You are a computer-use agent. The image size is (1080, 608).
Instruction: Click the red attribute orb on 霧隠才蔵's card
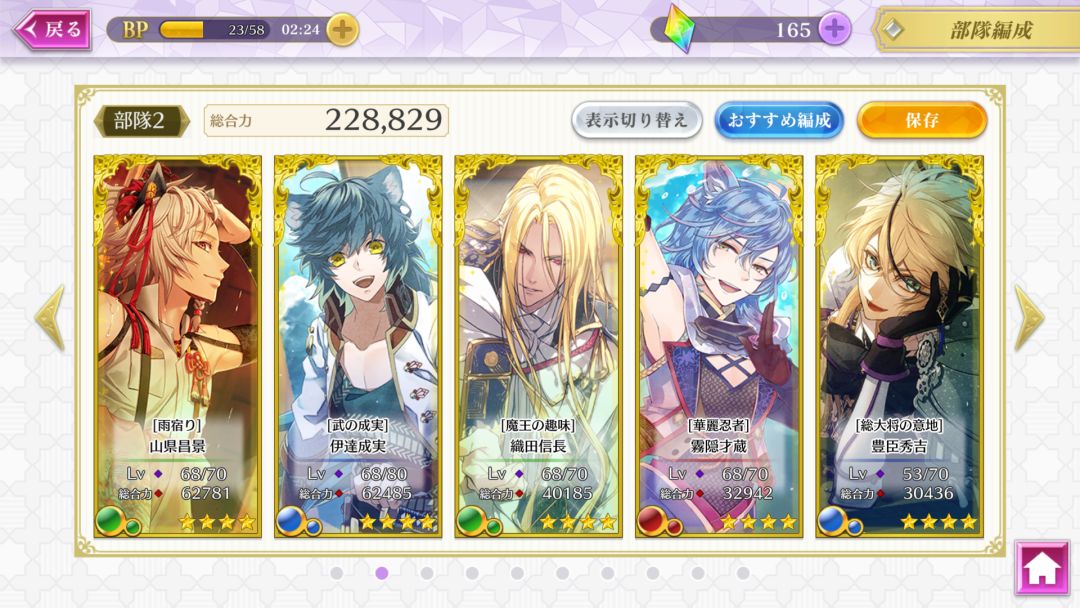click(650, 521)
